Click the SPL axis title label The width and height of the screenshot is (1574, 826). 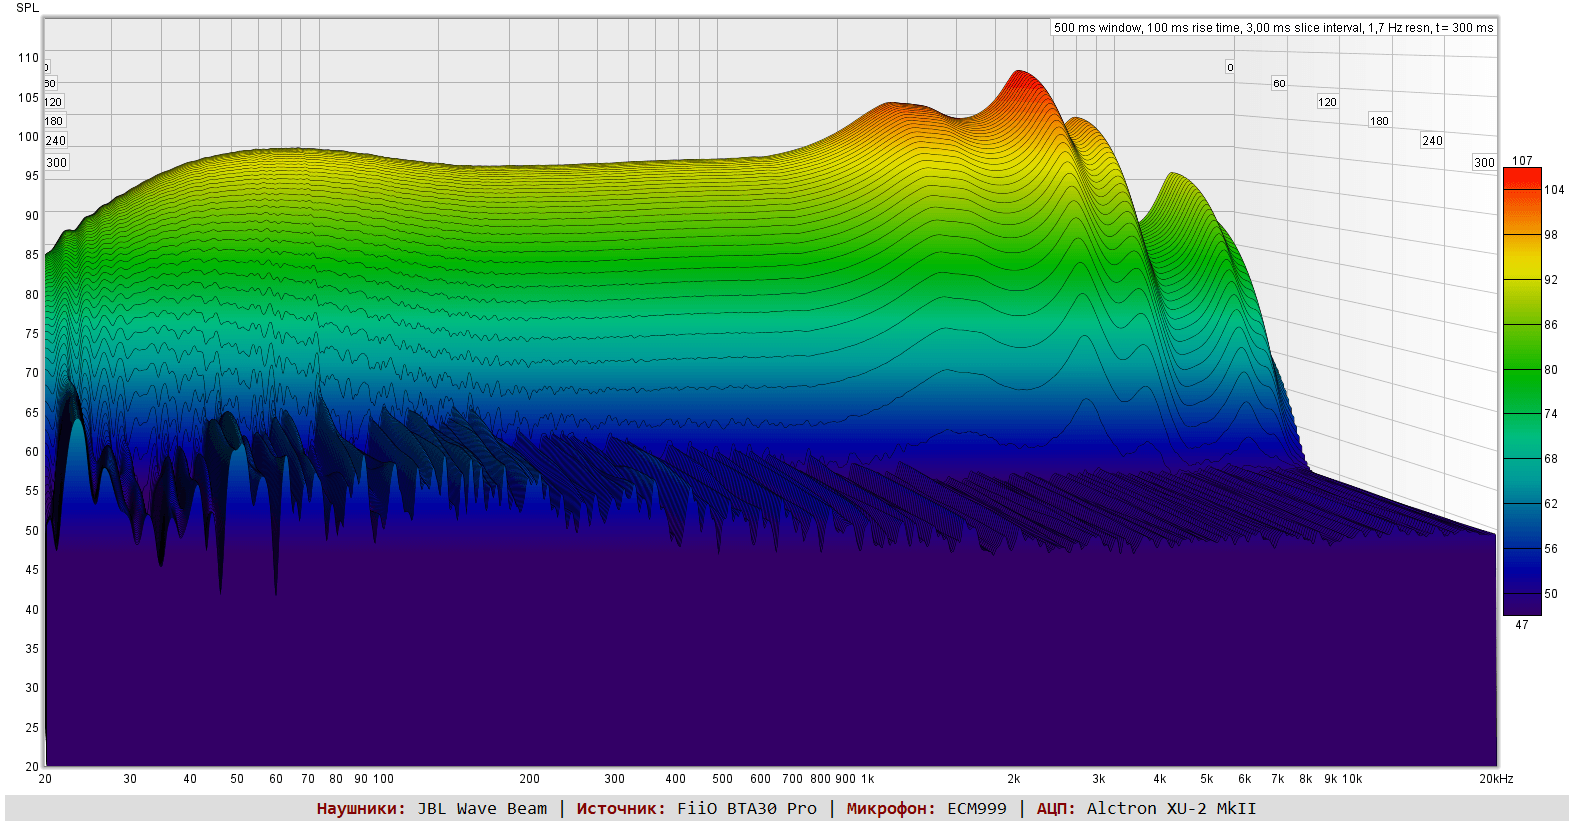click(27, 7)
